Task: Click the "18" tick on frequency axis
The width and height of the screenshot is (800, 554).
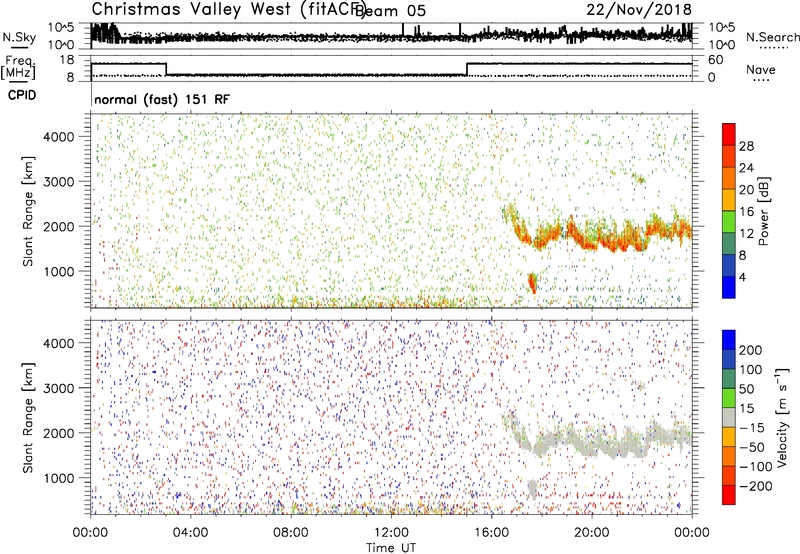Action: (67, 60)
